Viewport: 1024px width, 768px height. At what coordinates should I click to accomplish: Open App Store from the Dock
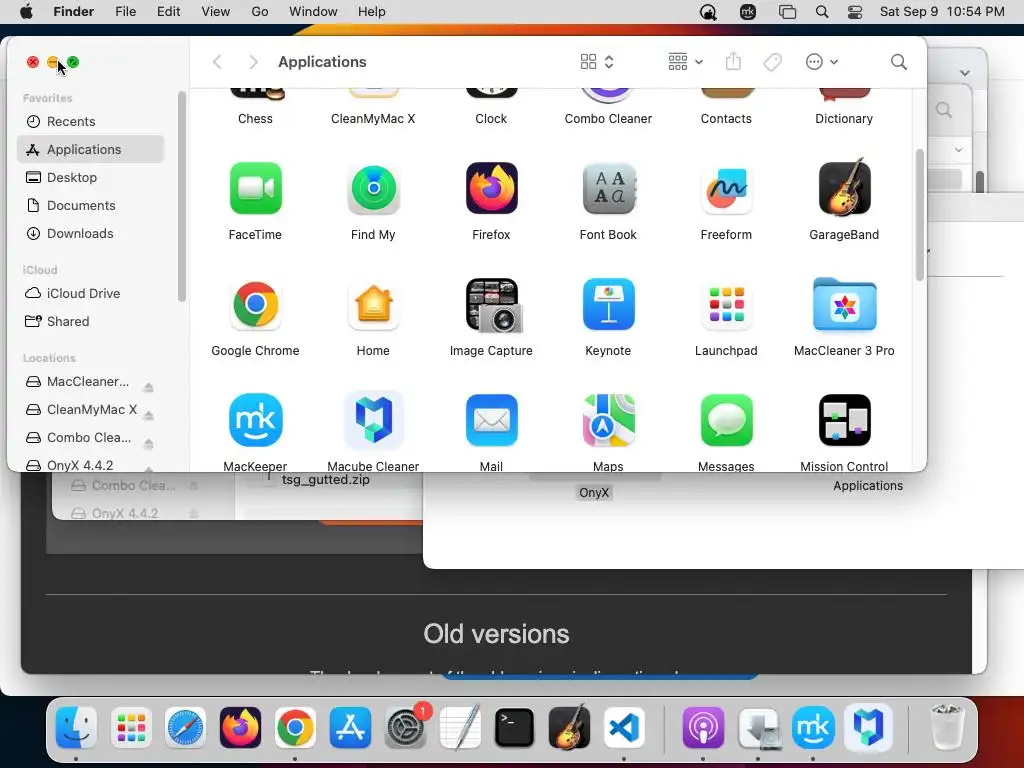(350, 727)
